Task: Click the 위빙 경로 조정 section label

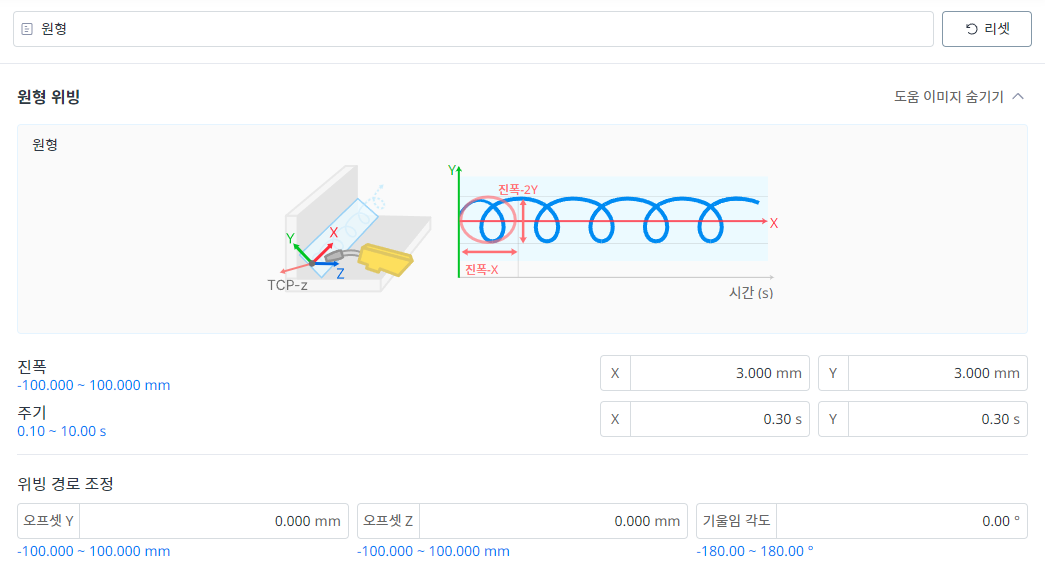Action: (x=65, y=484)
